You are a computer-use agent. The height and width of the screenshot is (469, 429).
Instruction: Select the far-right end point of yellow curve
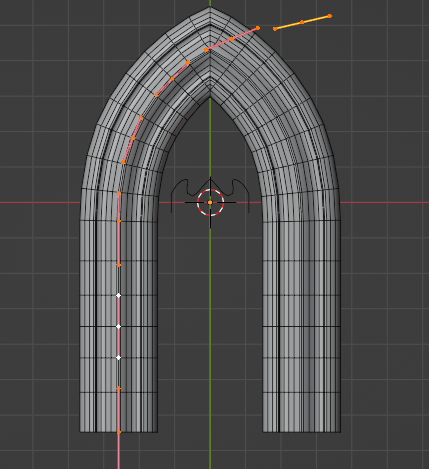[330, 16]
